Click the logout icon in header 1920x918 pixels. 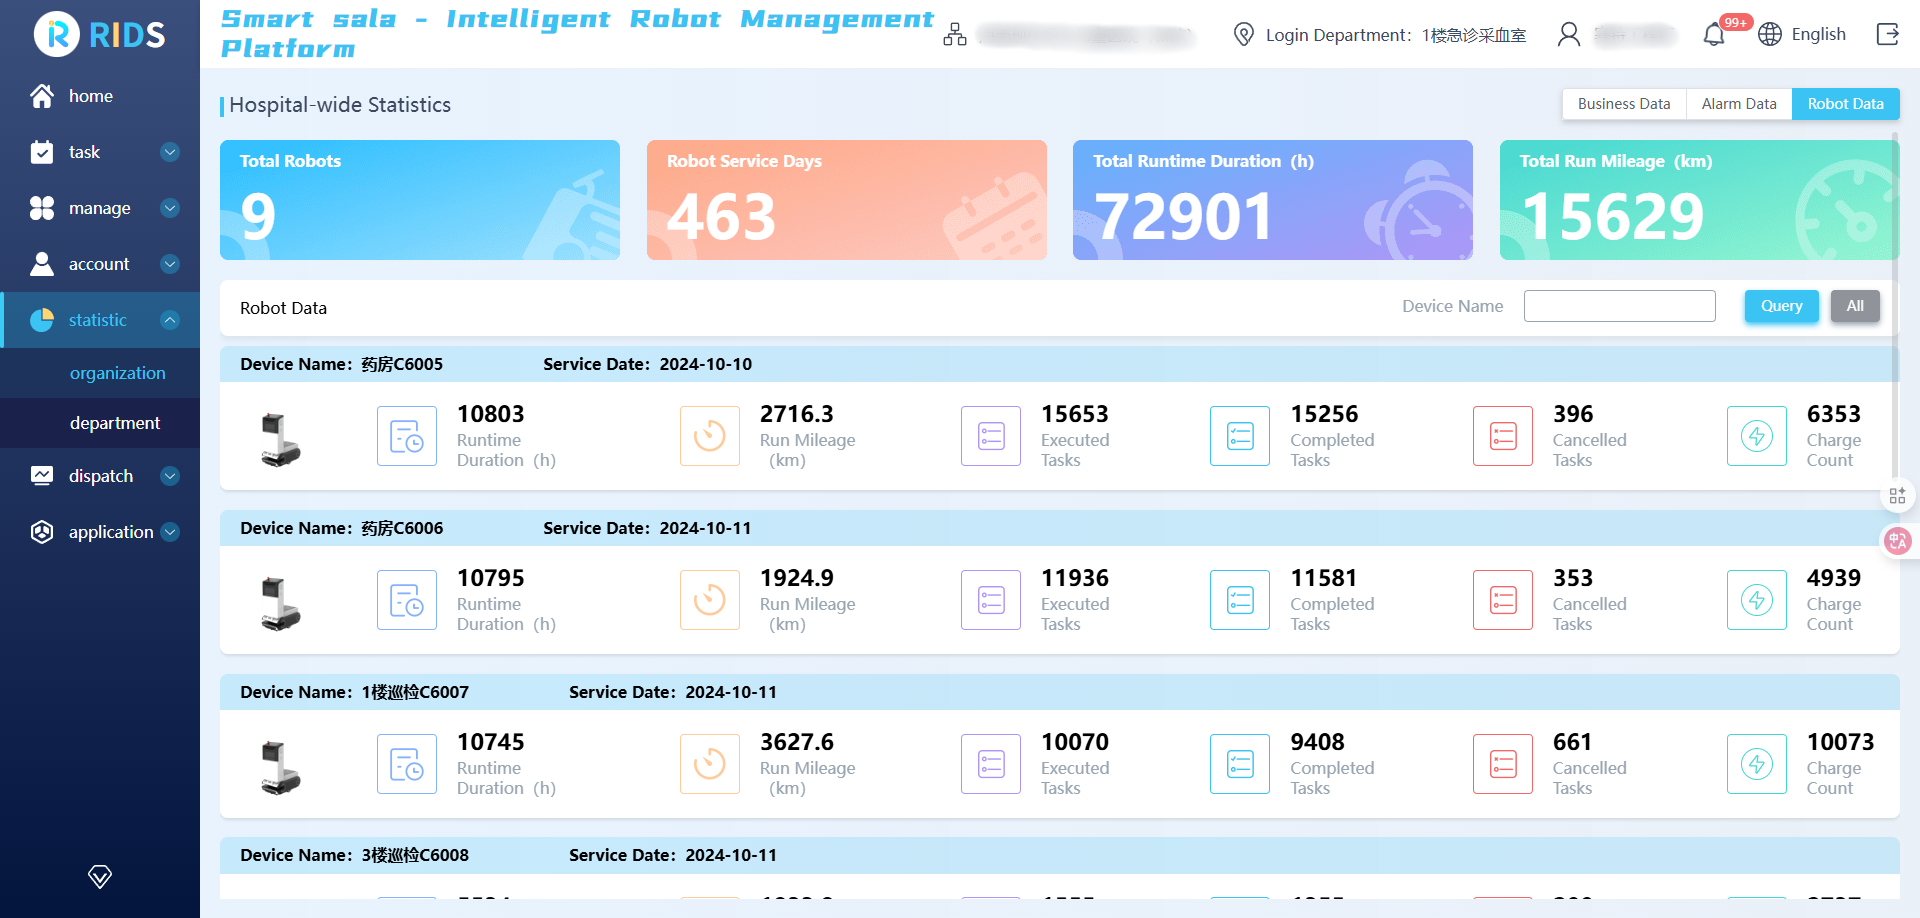tap(1887, 34)
